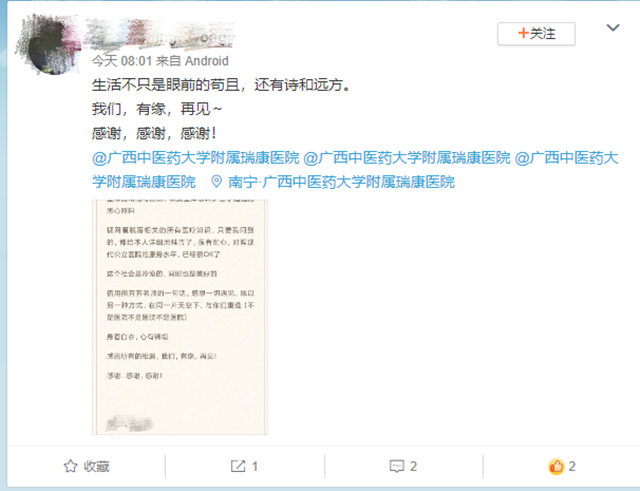
Task: Click first @广西中医药大学附属瑞康医院 mention
Action: [196, 158]
